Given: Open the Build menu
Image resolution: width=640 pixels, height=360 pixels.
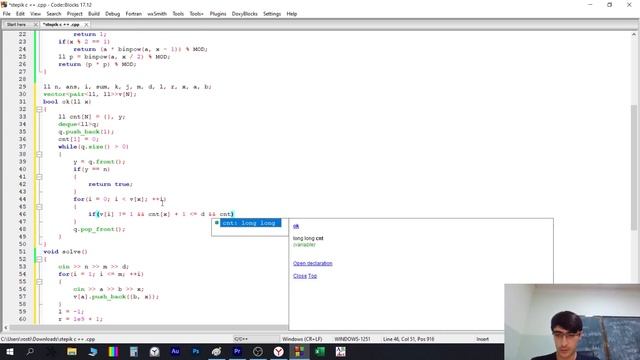Looking at the screenshot, I should (94, 14).
